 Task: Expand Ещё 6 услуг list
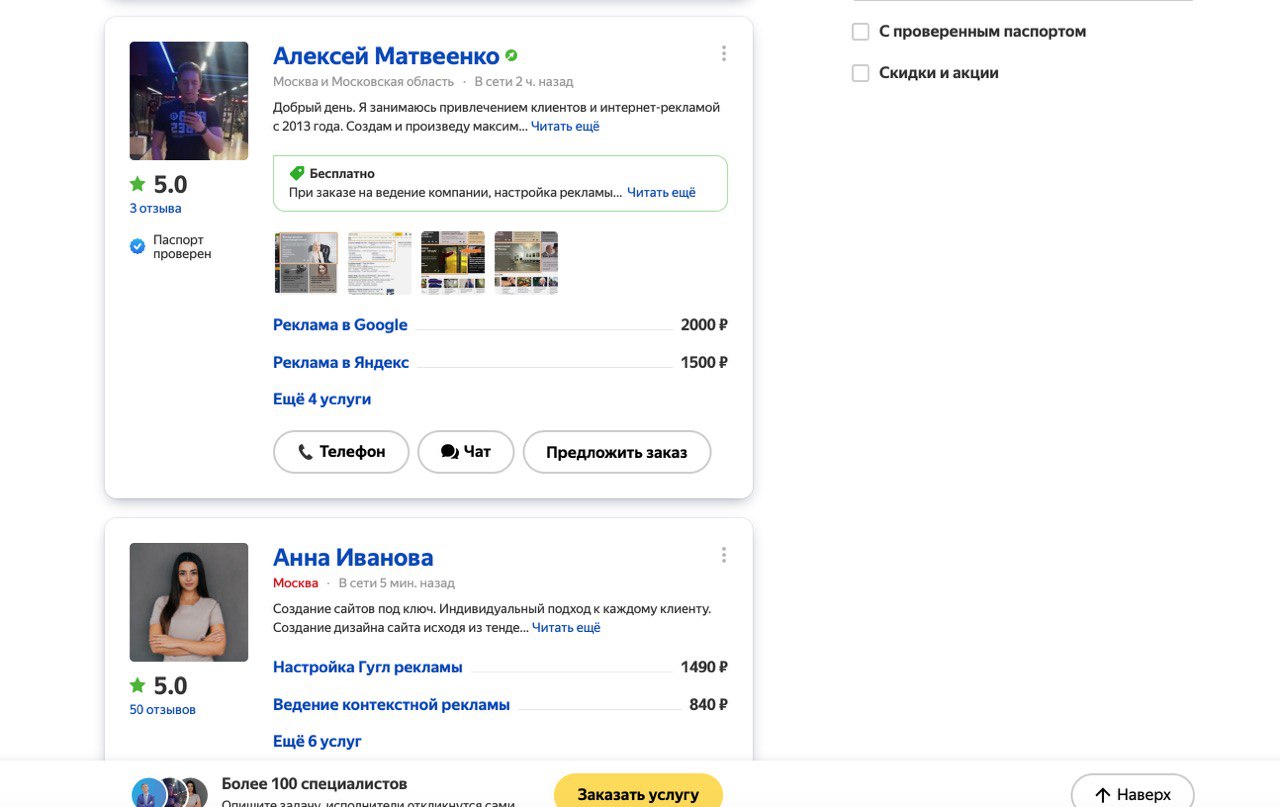coord(317,741)
